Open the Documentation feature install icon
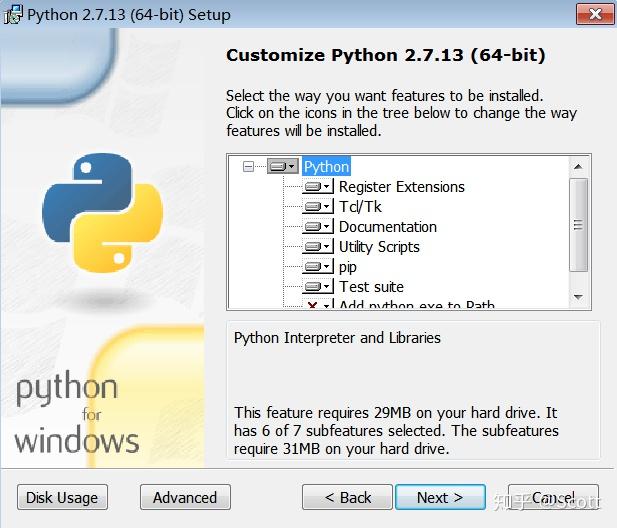 point(318,227)
